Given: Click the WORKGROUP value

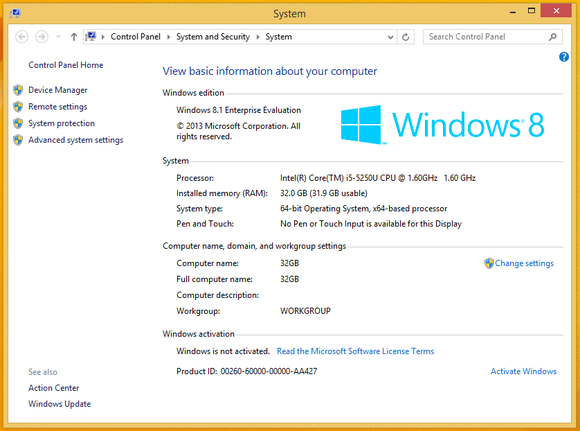Looking at the screenshot, I should (x=305, y=311).
